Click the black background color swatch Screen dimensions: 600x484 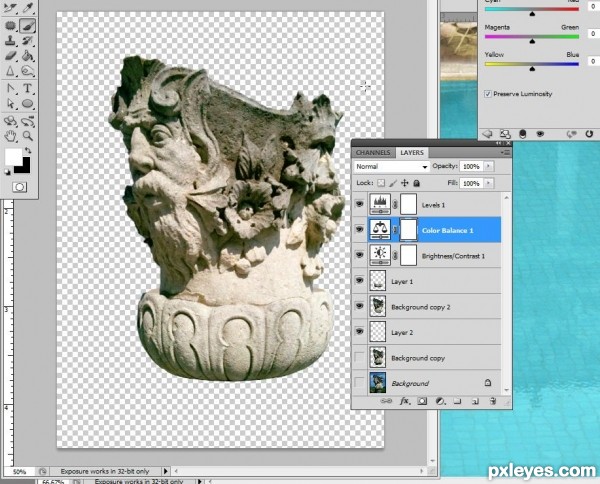tap(24, 167)
